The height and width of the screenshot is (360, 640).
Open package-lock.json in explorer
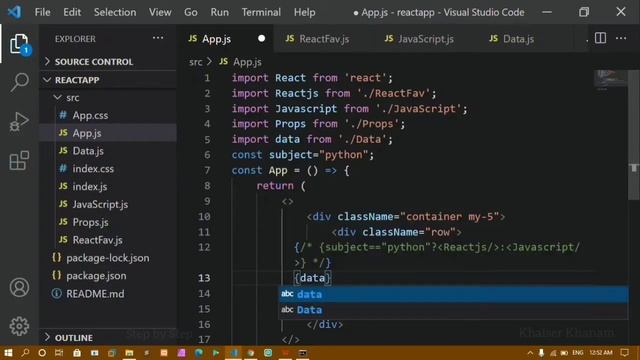(x=108, y=258)
